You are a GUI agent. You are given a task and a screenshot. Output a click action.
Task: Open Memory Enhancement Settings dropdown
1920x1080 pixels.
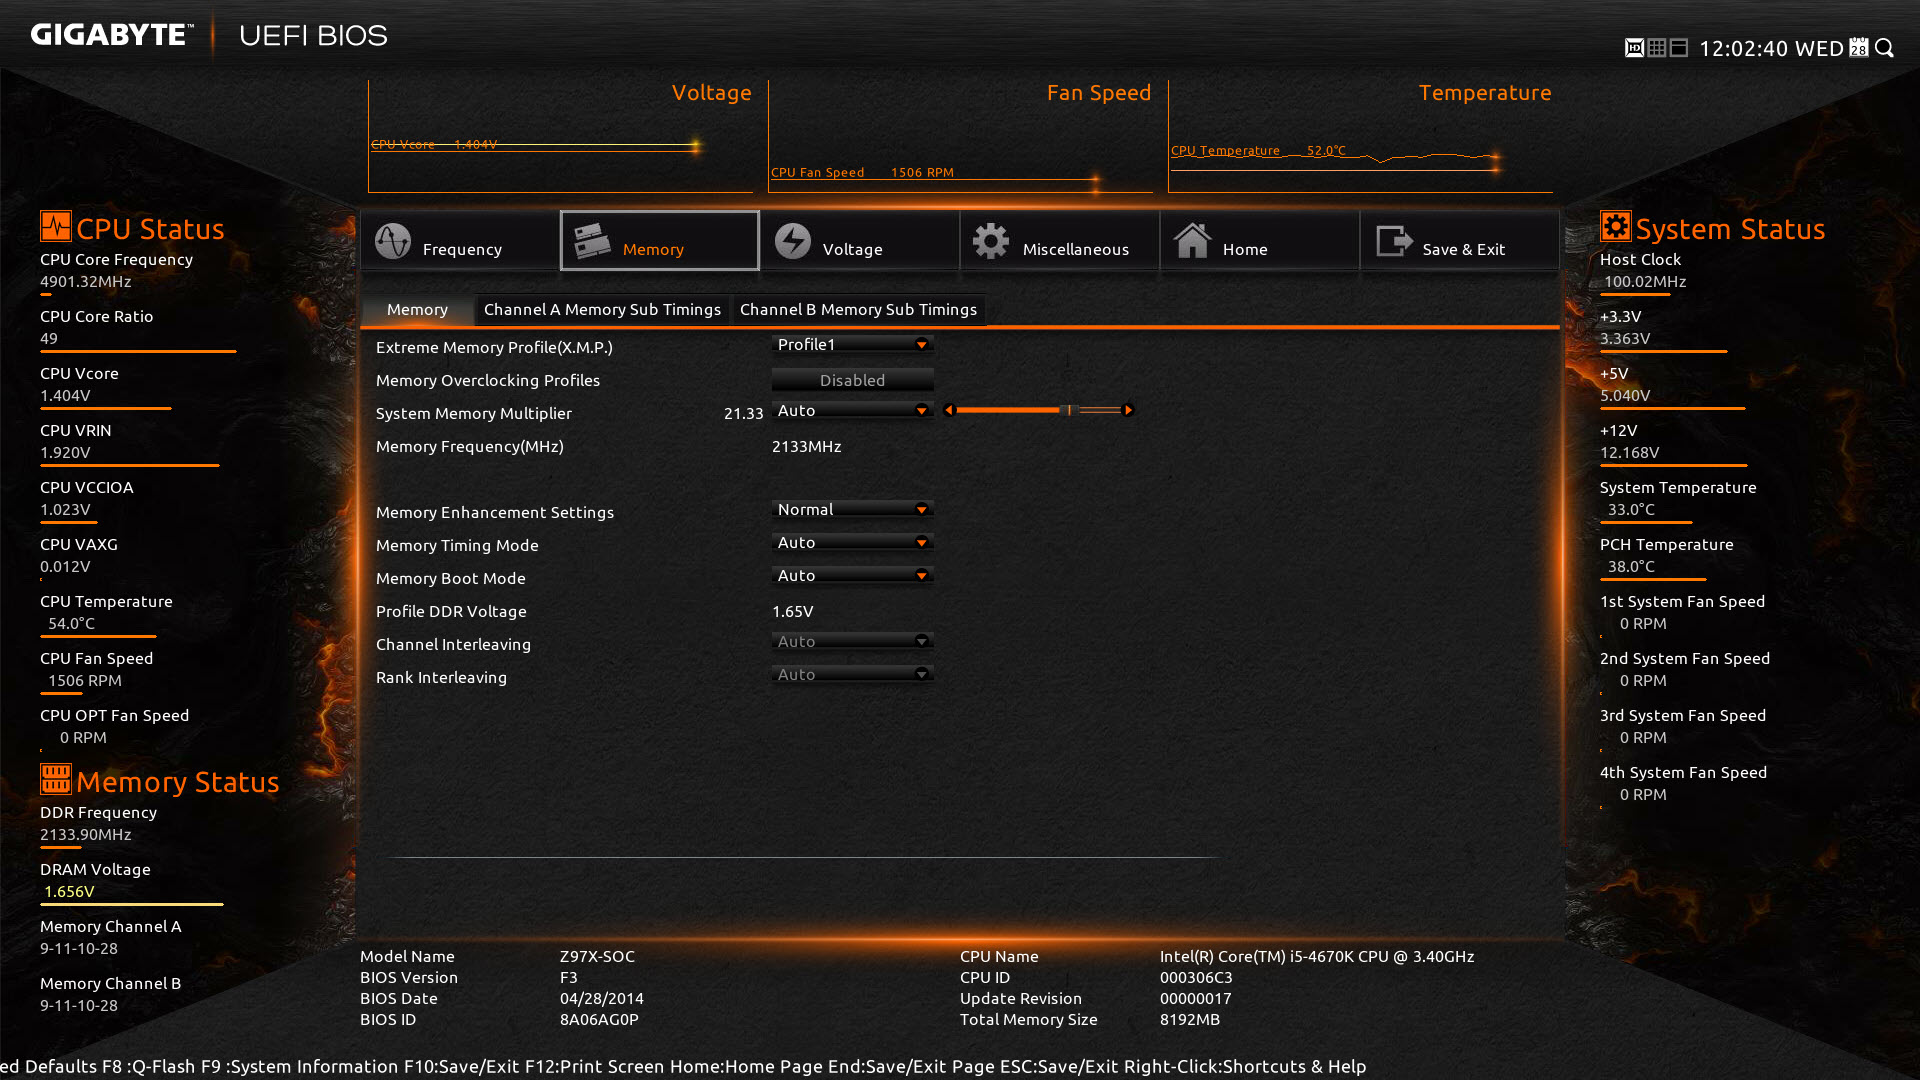853,509
